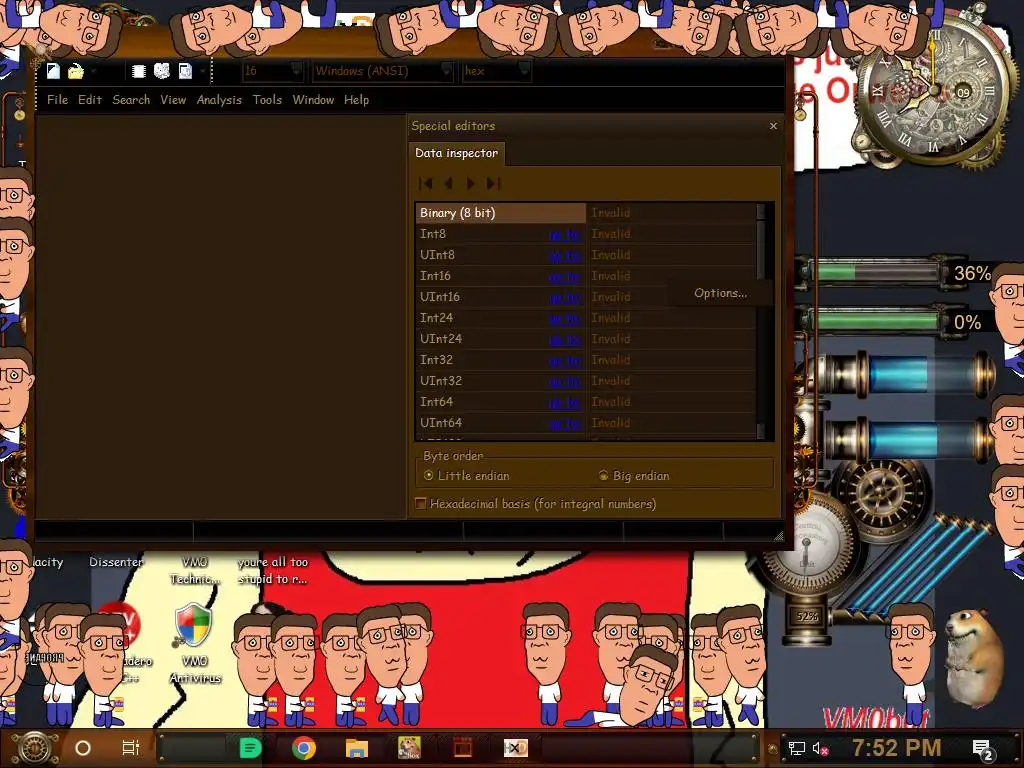This screenshot has width=1024, height=768.
Task: Select Big endian byte order
Action: pos(634,476)
